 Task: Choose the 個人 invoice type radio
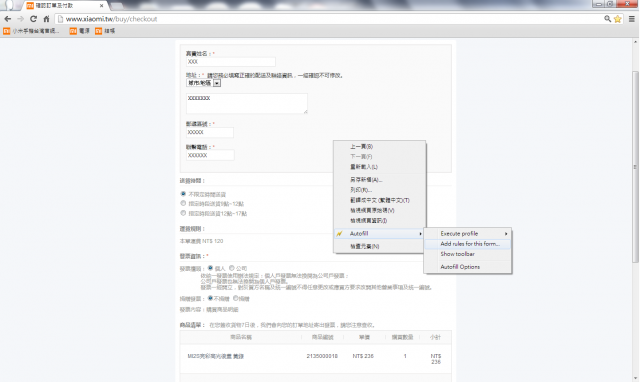tap(211, 268)
